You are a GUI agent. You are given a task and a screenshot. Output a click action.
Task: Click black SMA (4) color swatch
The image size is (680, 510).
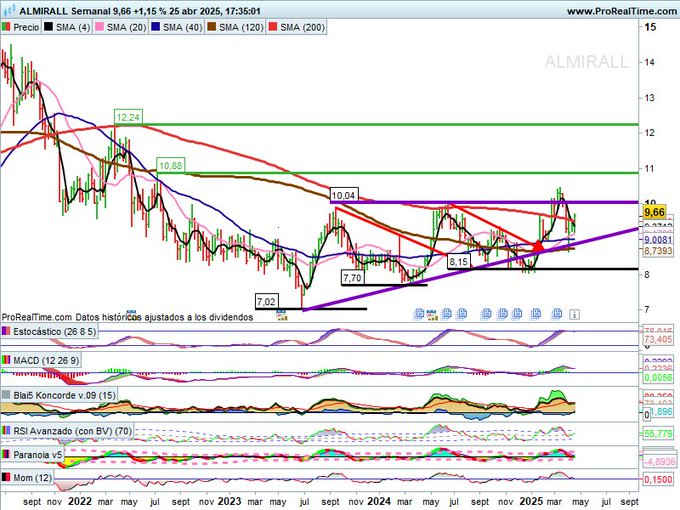click(49, 27)
